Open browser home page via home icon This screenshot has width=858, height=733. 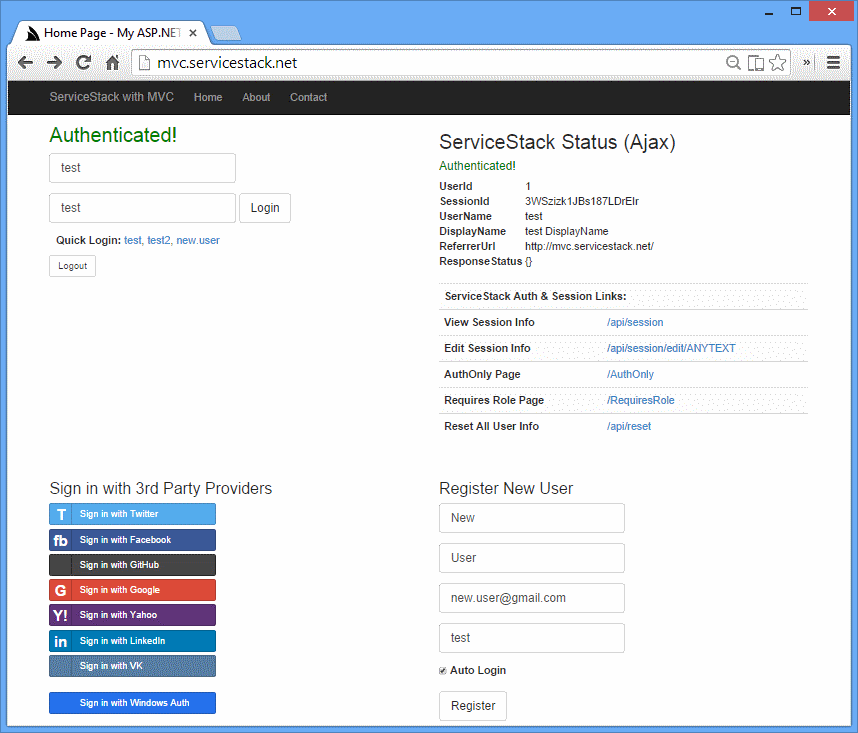[x=112, y=61]
